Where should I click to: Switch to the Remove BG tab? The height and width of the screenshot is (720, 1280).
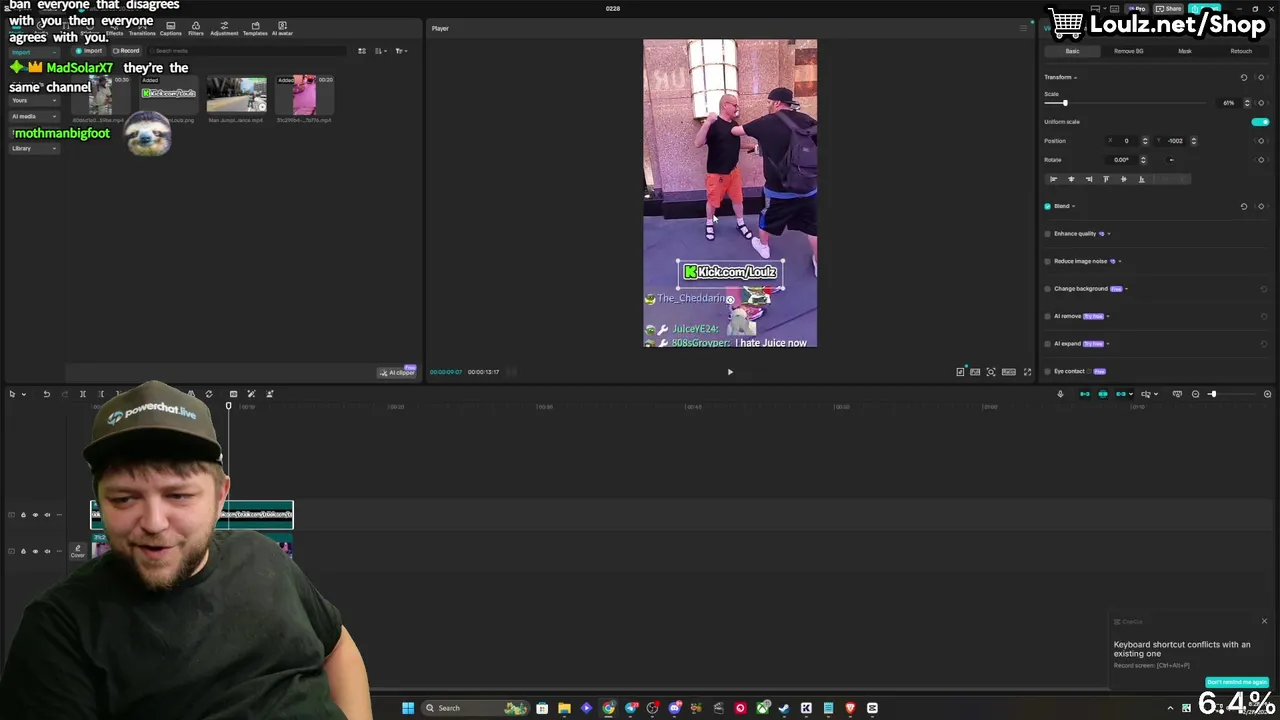[1129, 51]
